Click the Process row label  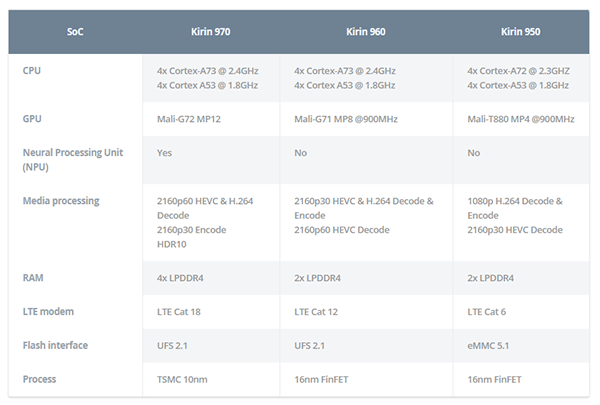pyautogui.click(x=39, y=379)
